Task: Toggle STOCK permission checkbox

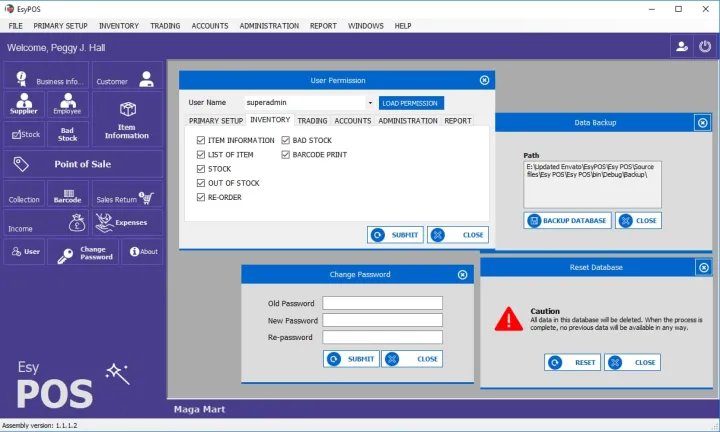Action: click(201, 169)
